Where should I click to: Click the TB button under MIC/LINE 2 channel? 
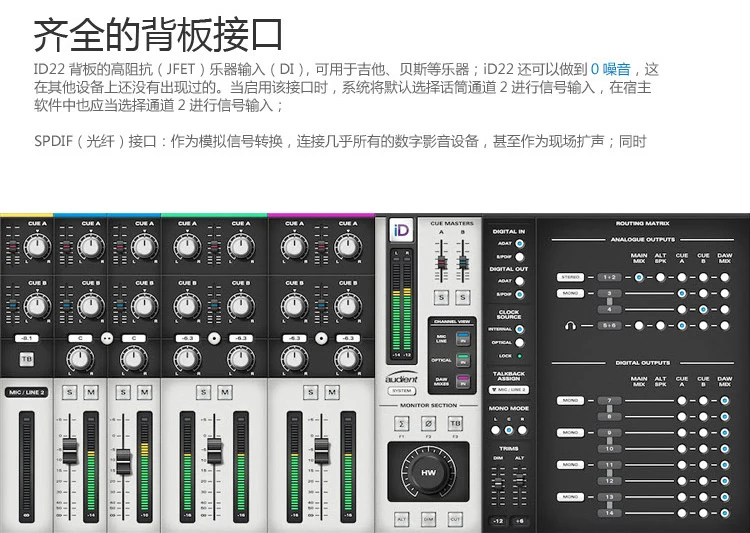pos(27,359)
